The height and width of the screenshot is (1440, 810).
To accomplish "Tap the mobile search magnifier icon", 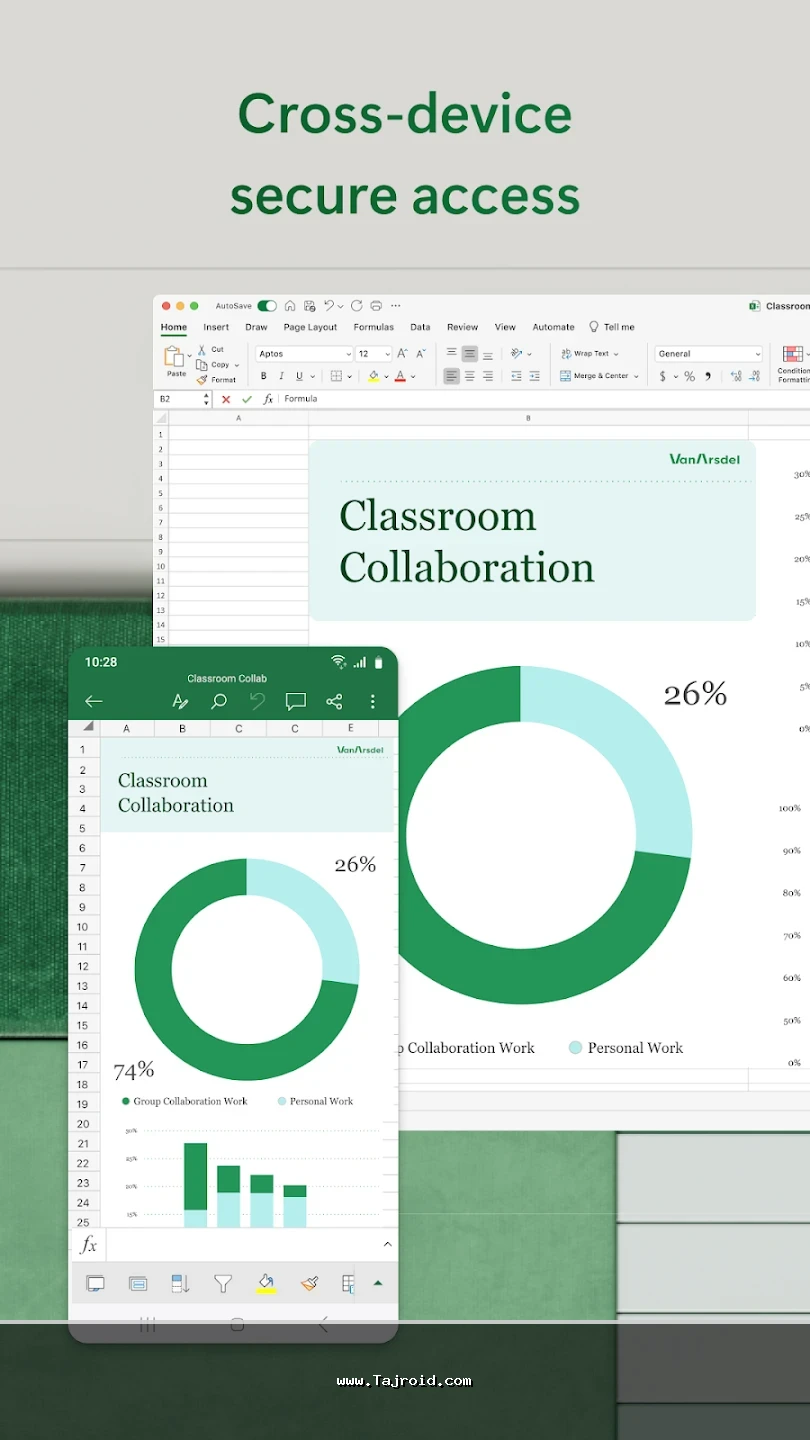I will 219,702.
